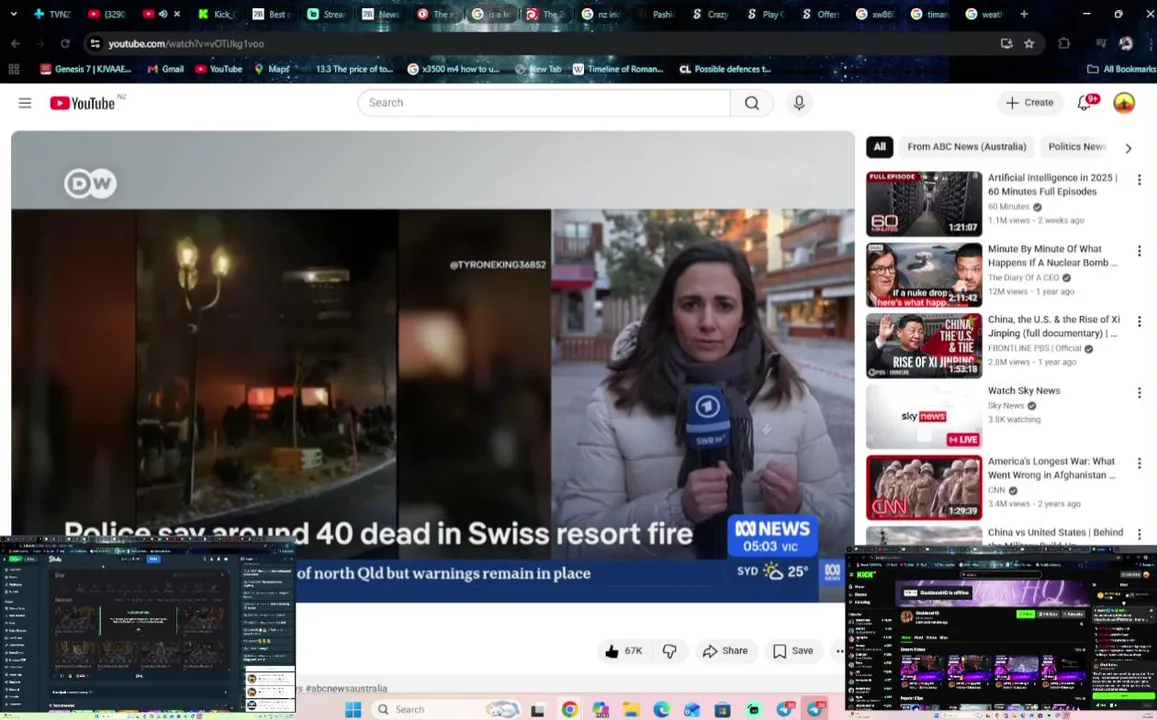Open Sky News LIVE thumbnail

pos(924,416)
